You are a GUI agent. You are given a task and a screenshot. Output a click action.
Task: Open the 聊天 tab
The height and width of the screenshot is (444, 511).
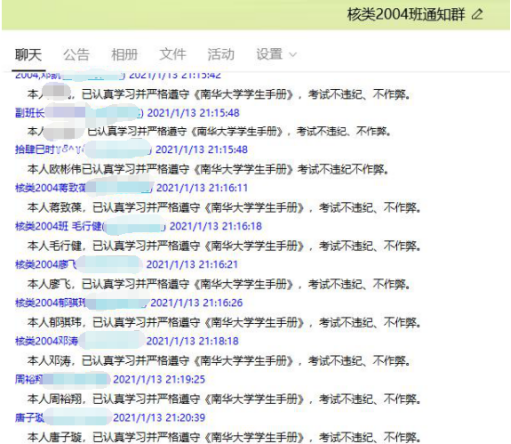[28, 55]
